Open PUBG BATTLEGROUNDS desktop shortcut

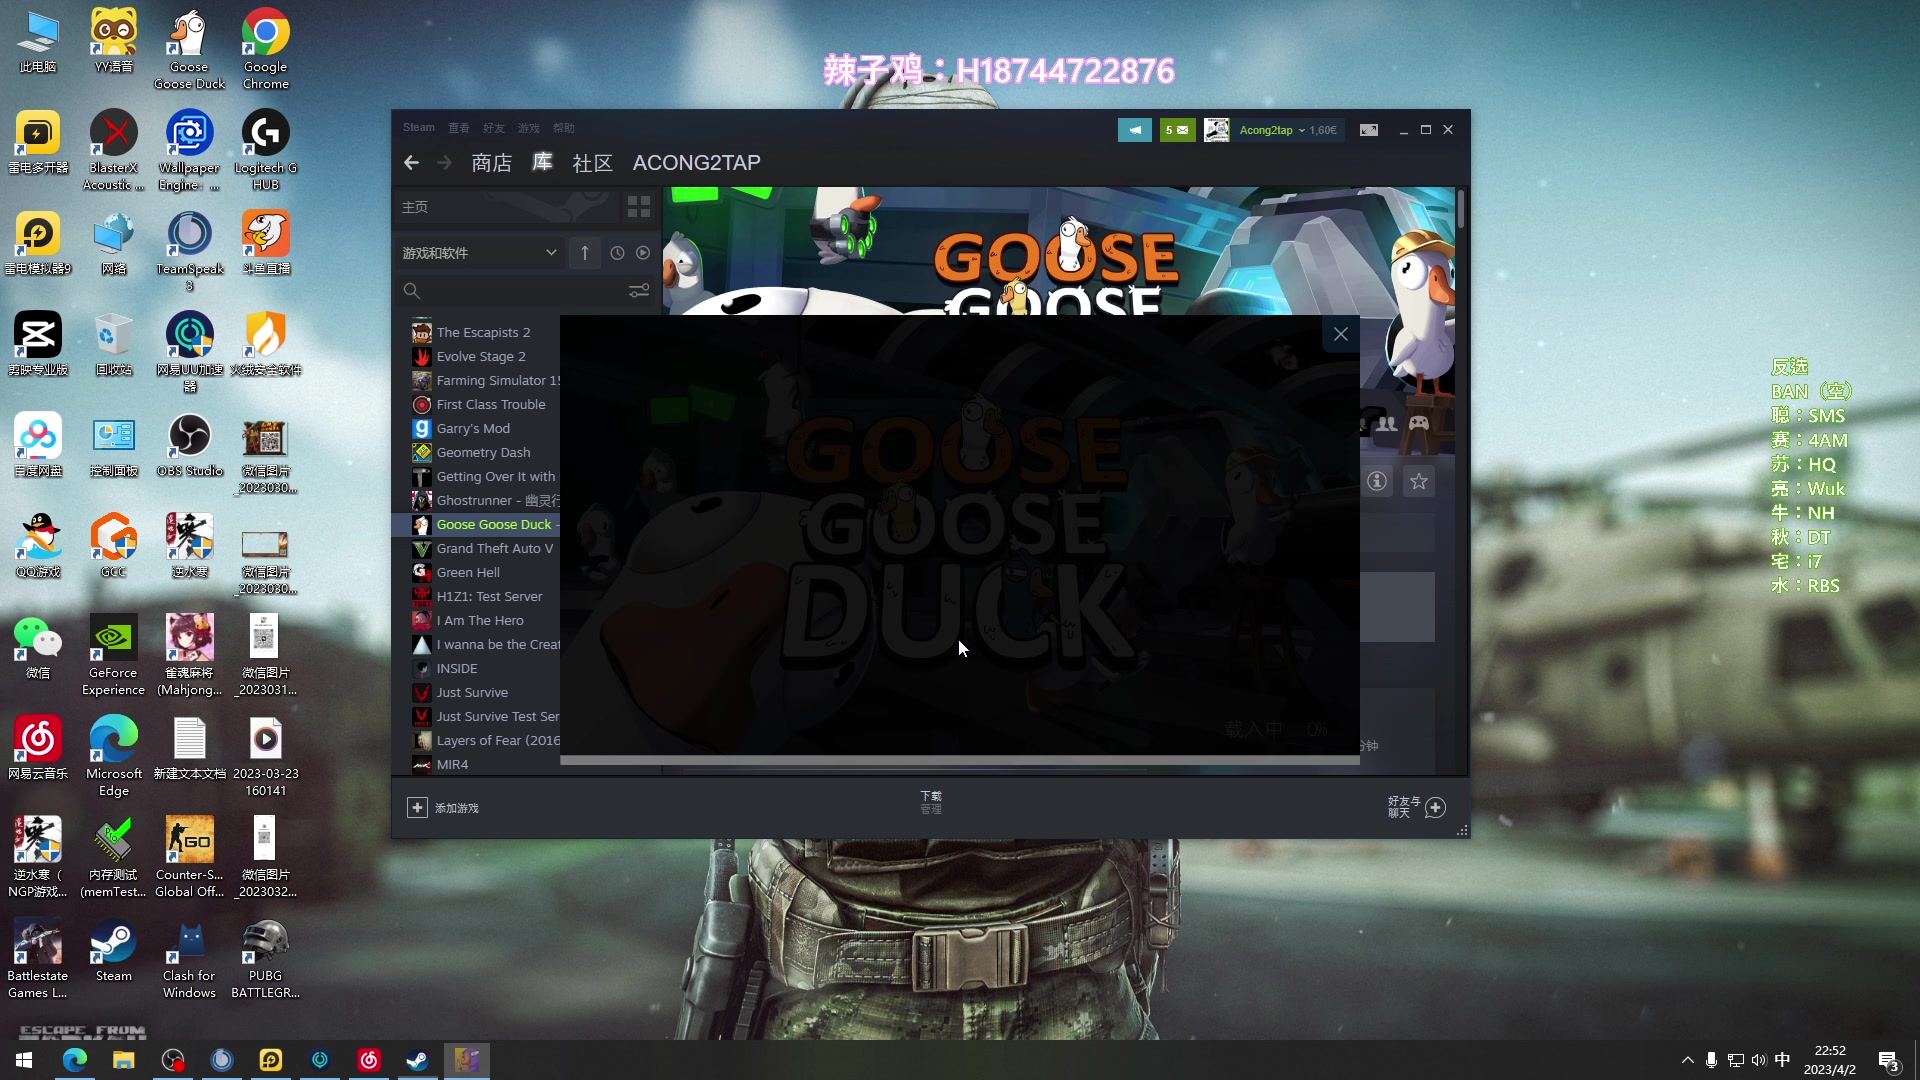tap(265, 958)
